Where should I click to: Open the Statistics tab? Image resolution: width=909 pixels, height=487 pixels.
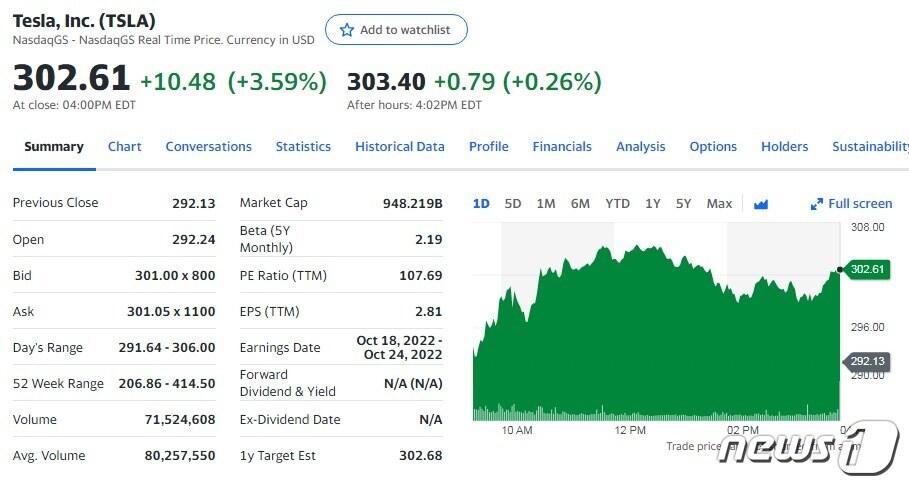[x=303, y=147]
